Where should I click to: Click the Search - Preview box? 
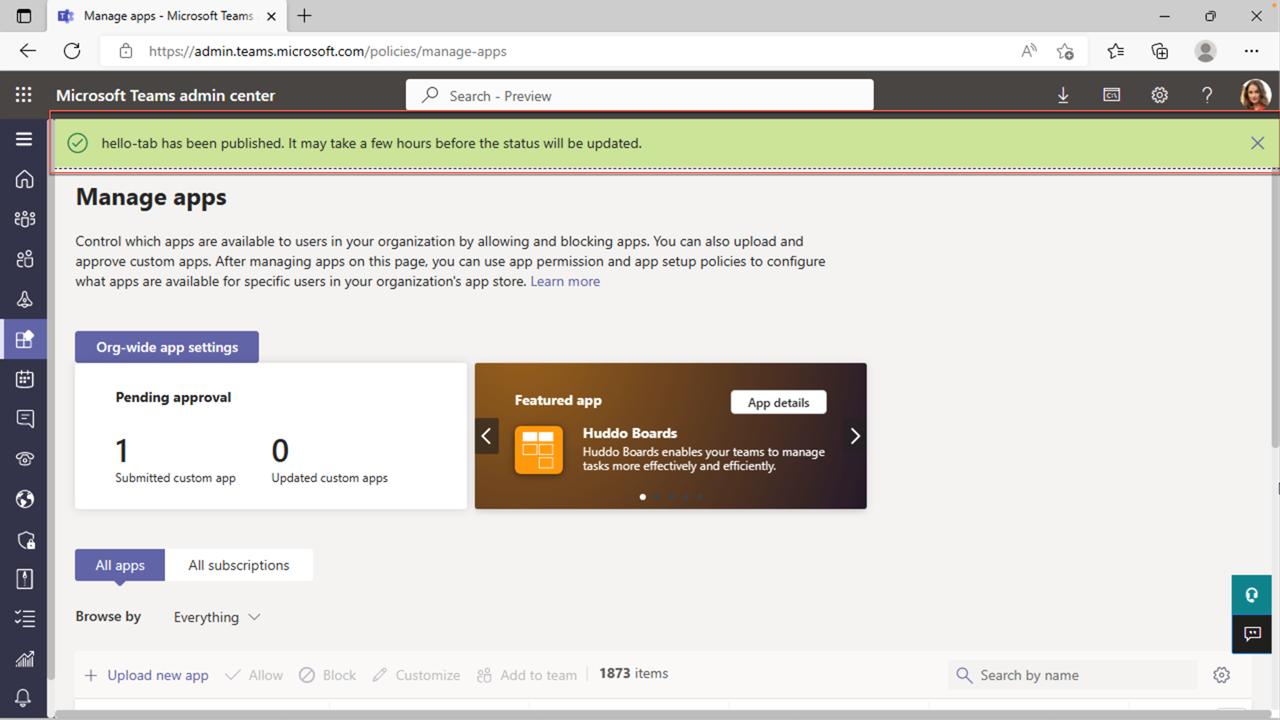point(639,95)
